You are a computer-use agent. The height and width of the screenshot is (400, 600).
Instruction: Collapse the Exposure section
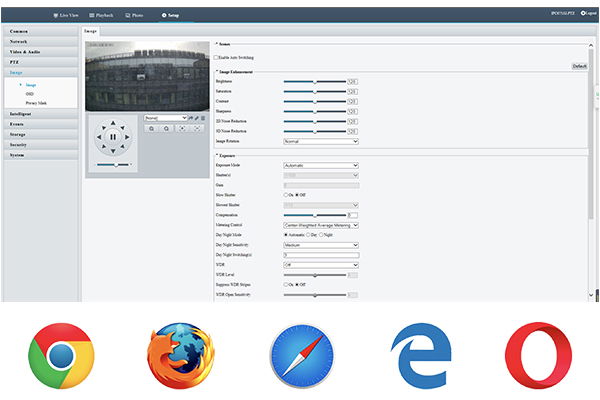click(217, 155)
